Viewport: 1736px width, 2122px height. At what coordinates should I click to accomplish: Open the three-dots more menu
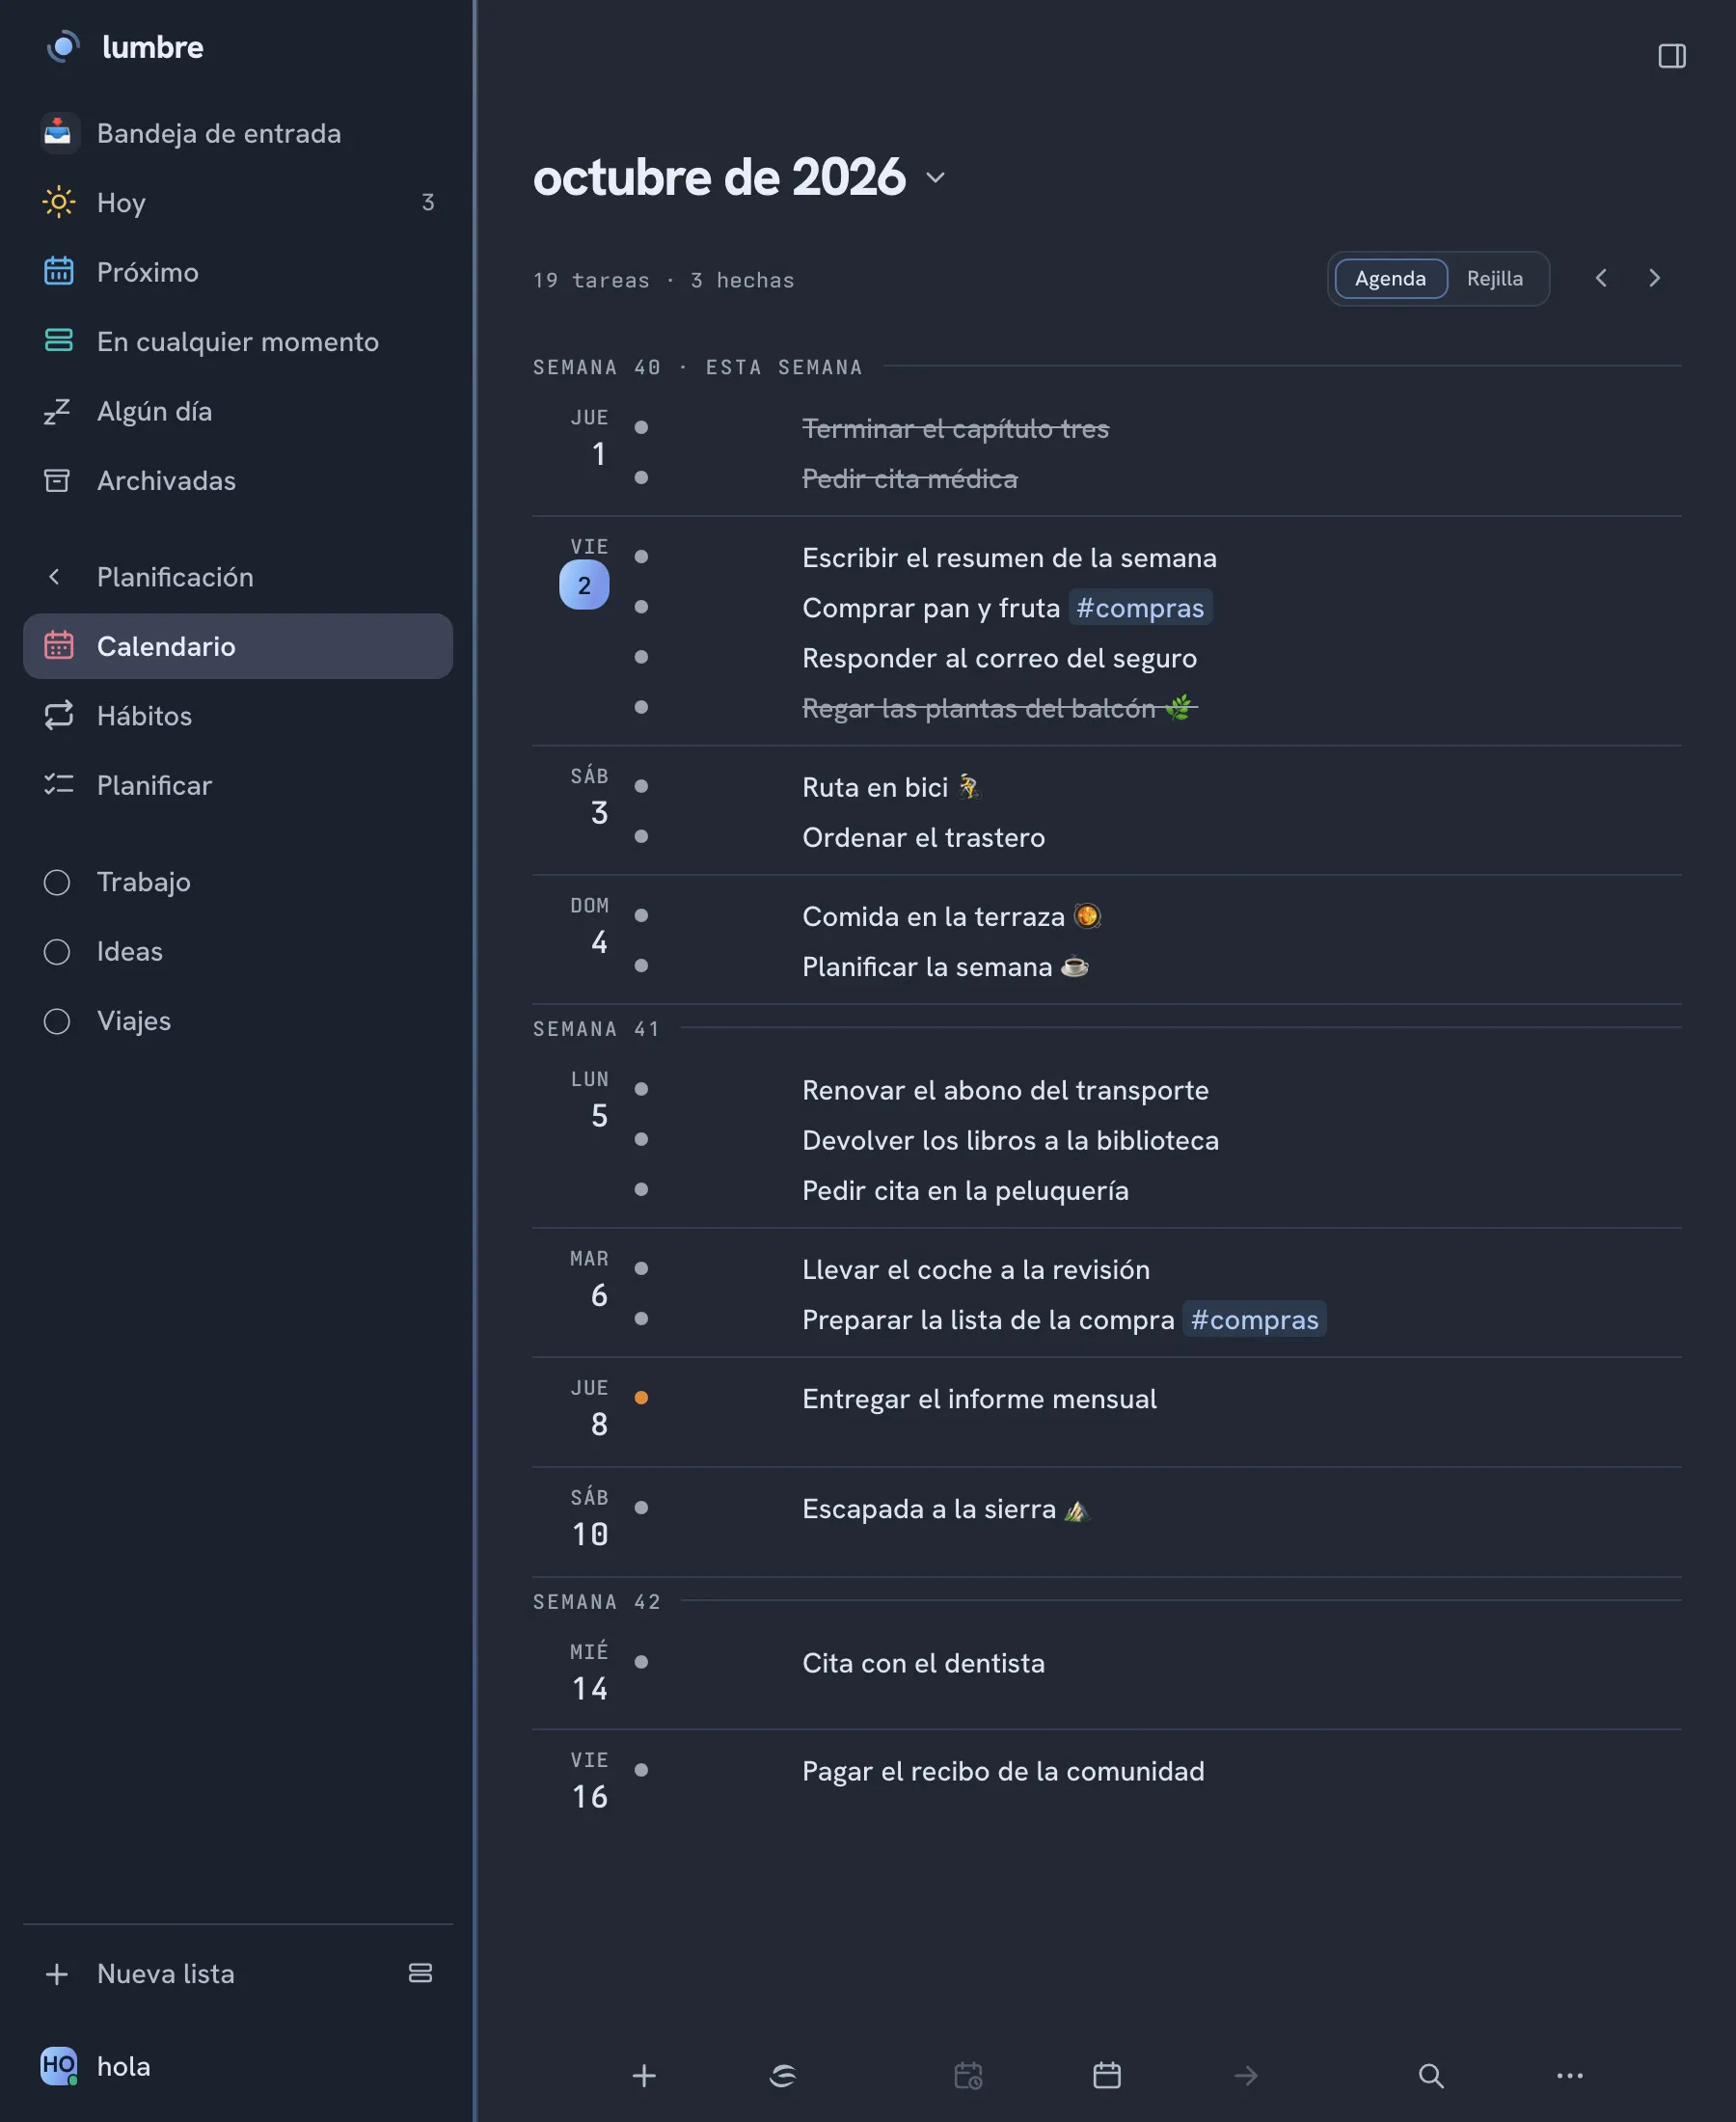coord(1569,2075)
